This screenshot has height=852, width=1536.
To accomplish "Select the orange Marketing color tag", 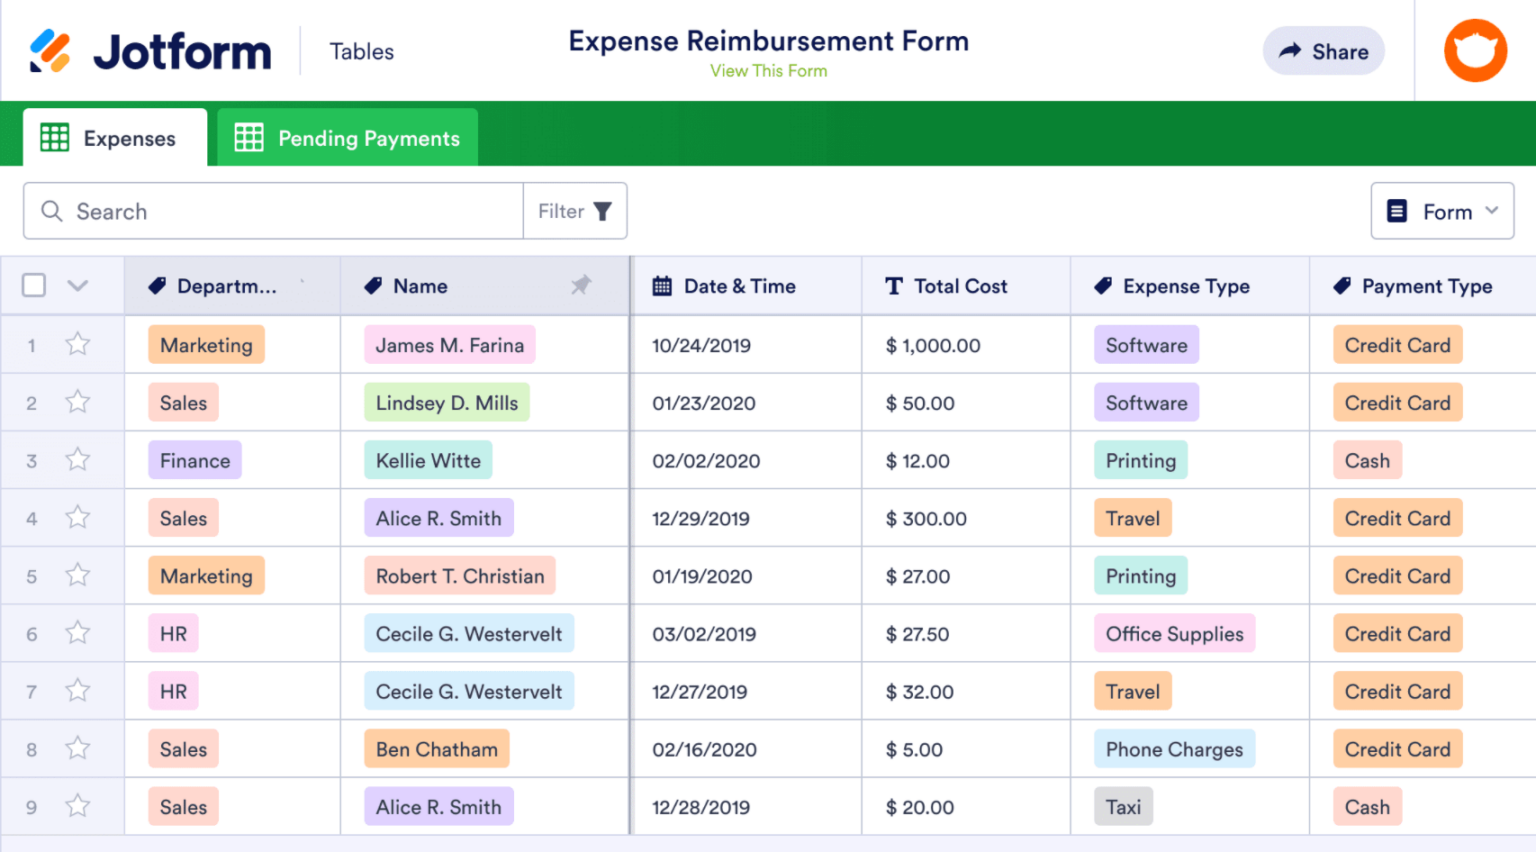I will click(x=206, y=344).
